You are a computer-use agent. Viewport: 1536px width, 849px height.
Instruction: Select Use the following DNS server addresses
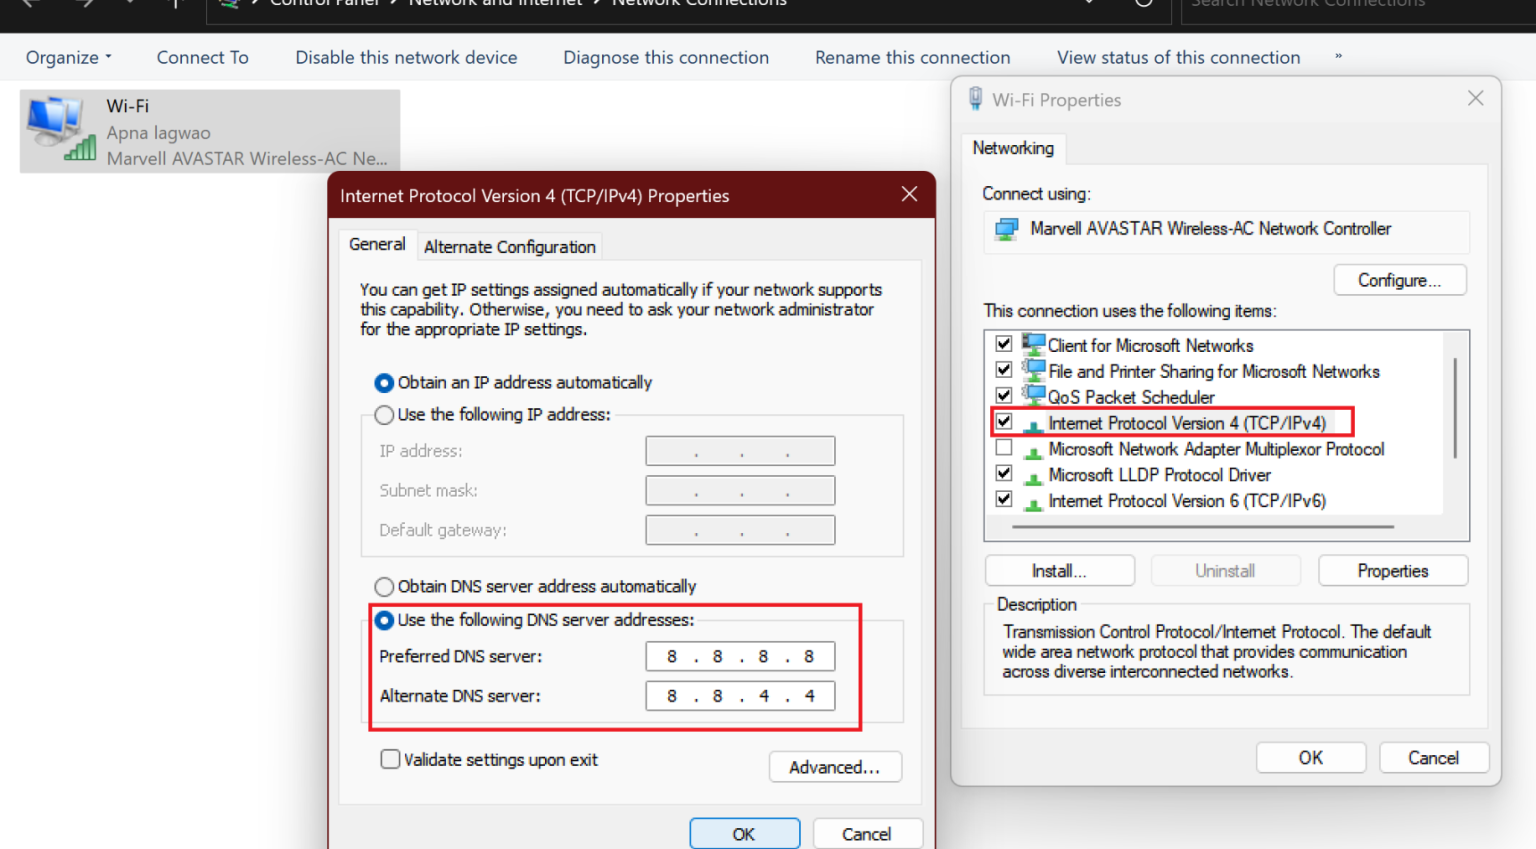[x=384, y=621]
